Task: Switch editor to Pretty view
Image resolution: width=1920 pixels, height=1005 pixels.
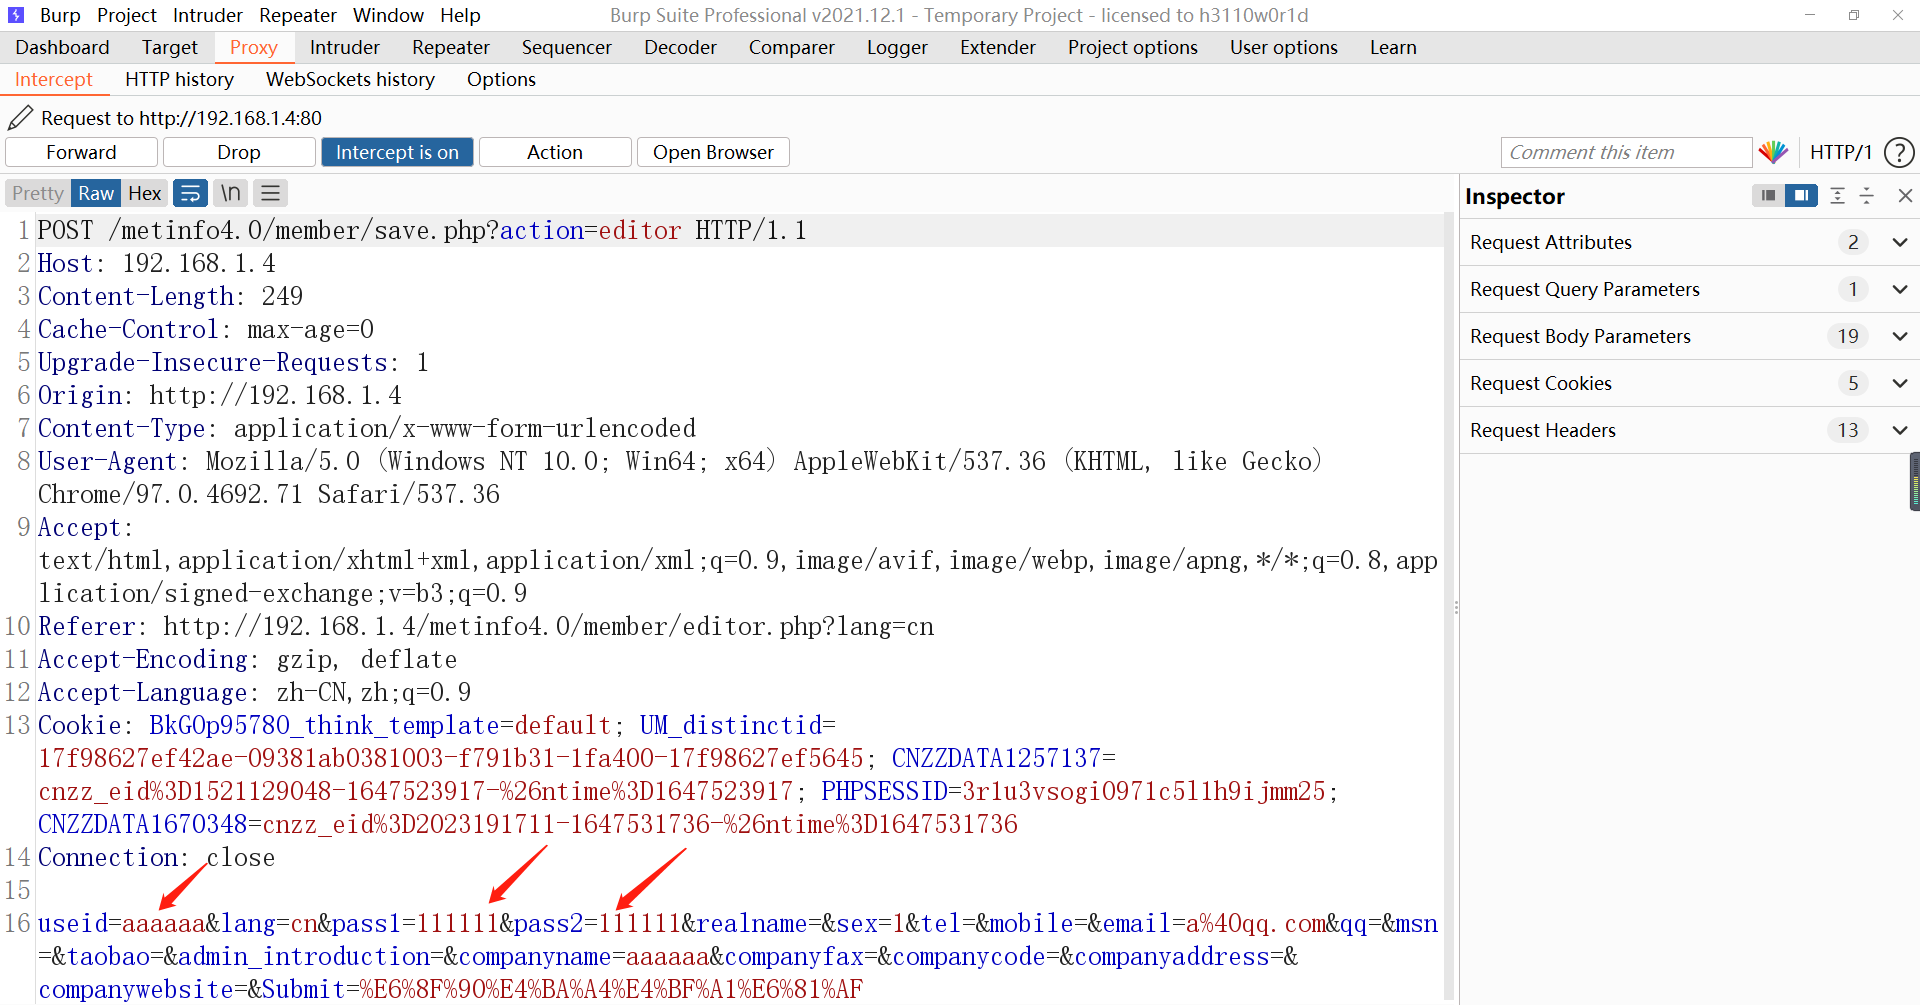Action: click(x=38, y=193)
